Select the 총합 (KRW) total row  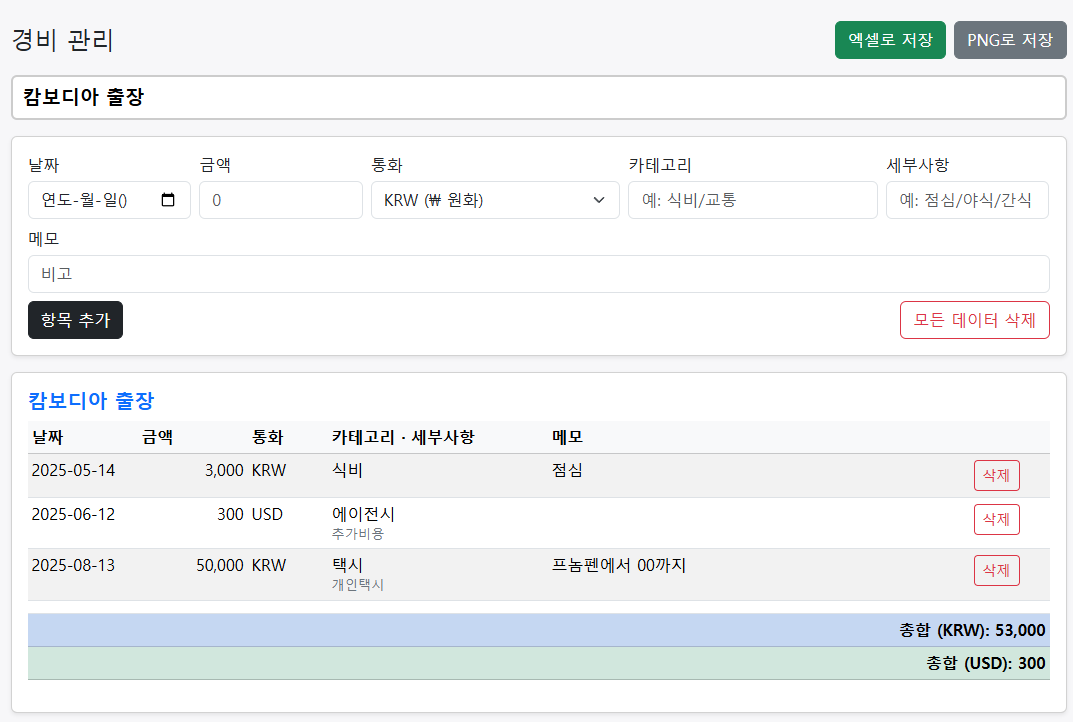coord(537,630)
